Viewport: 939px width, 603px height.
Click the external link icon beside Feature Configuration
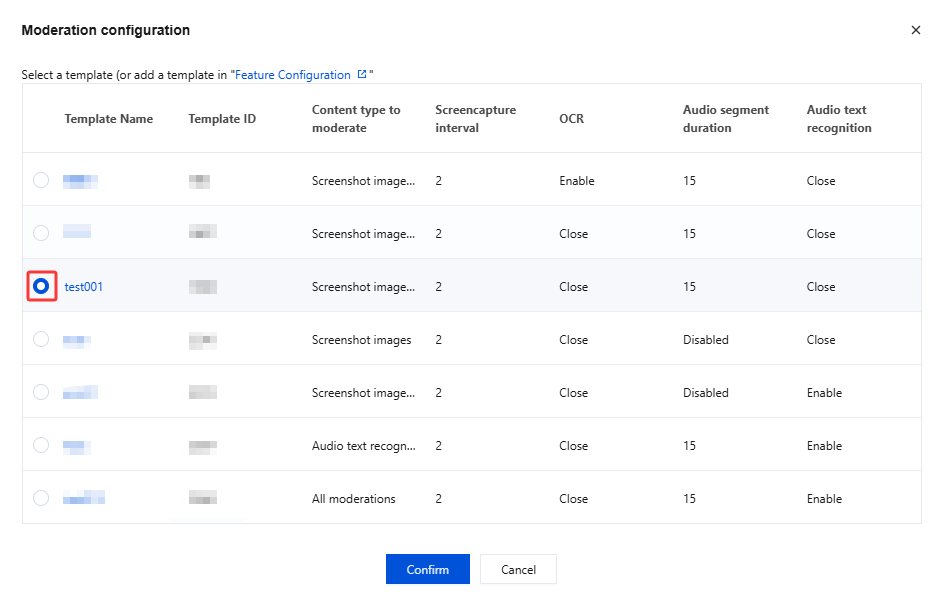pyautogui.click(x=362, y=75)
